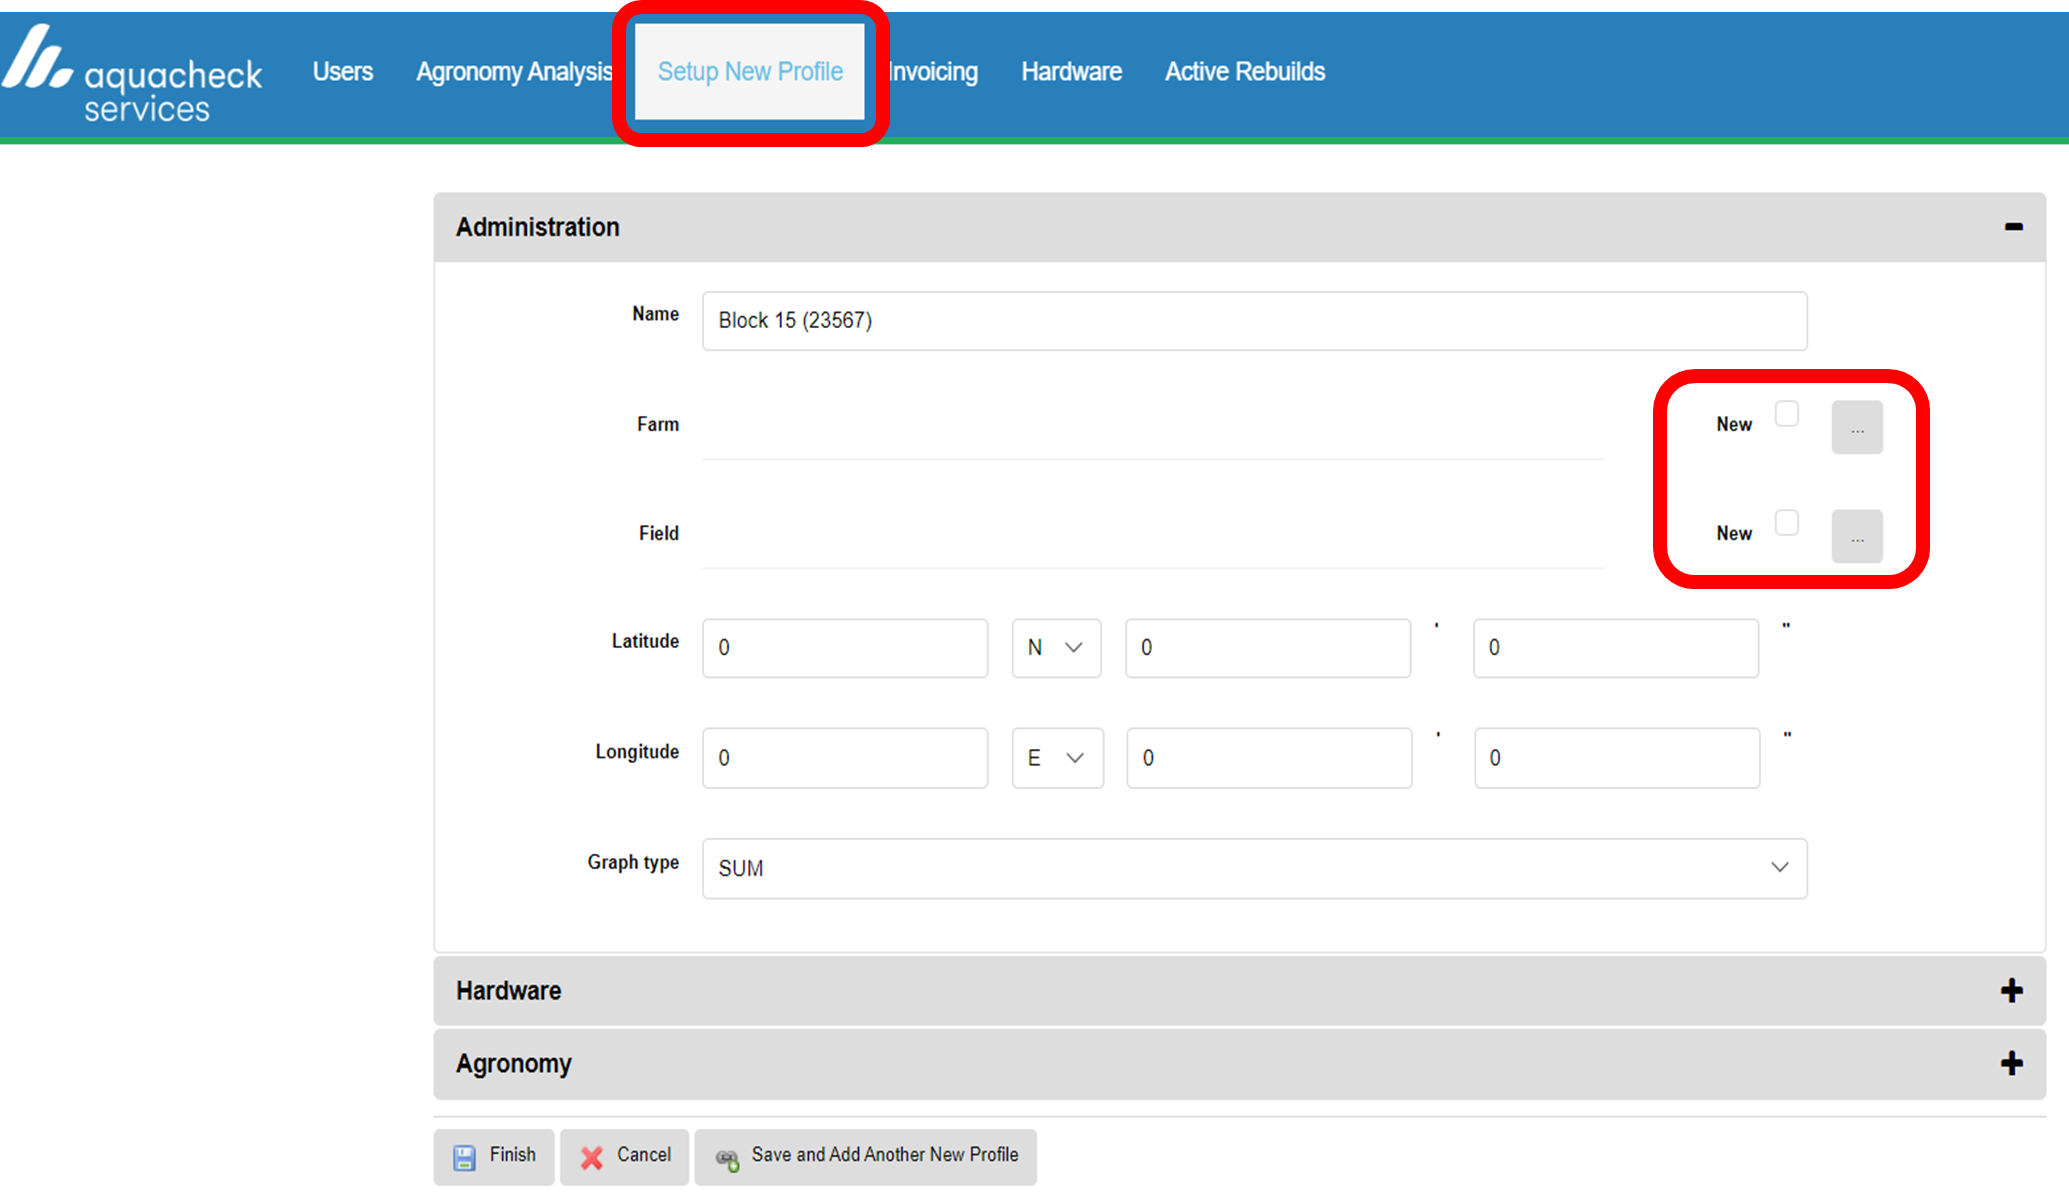Click the Latitude seconds input field

coord(1616,648)
